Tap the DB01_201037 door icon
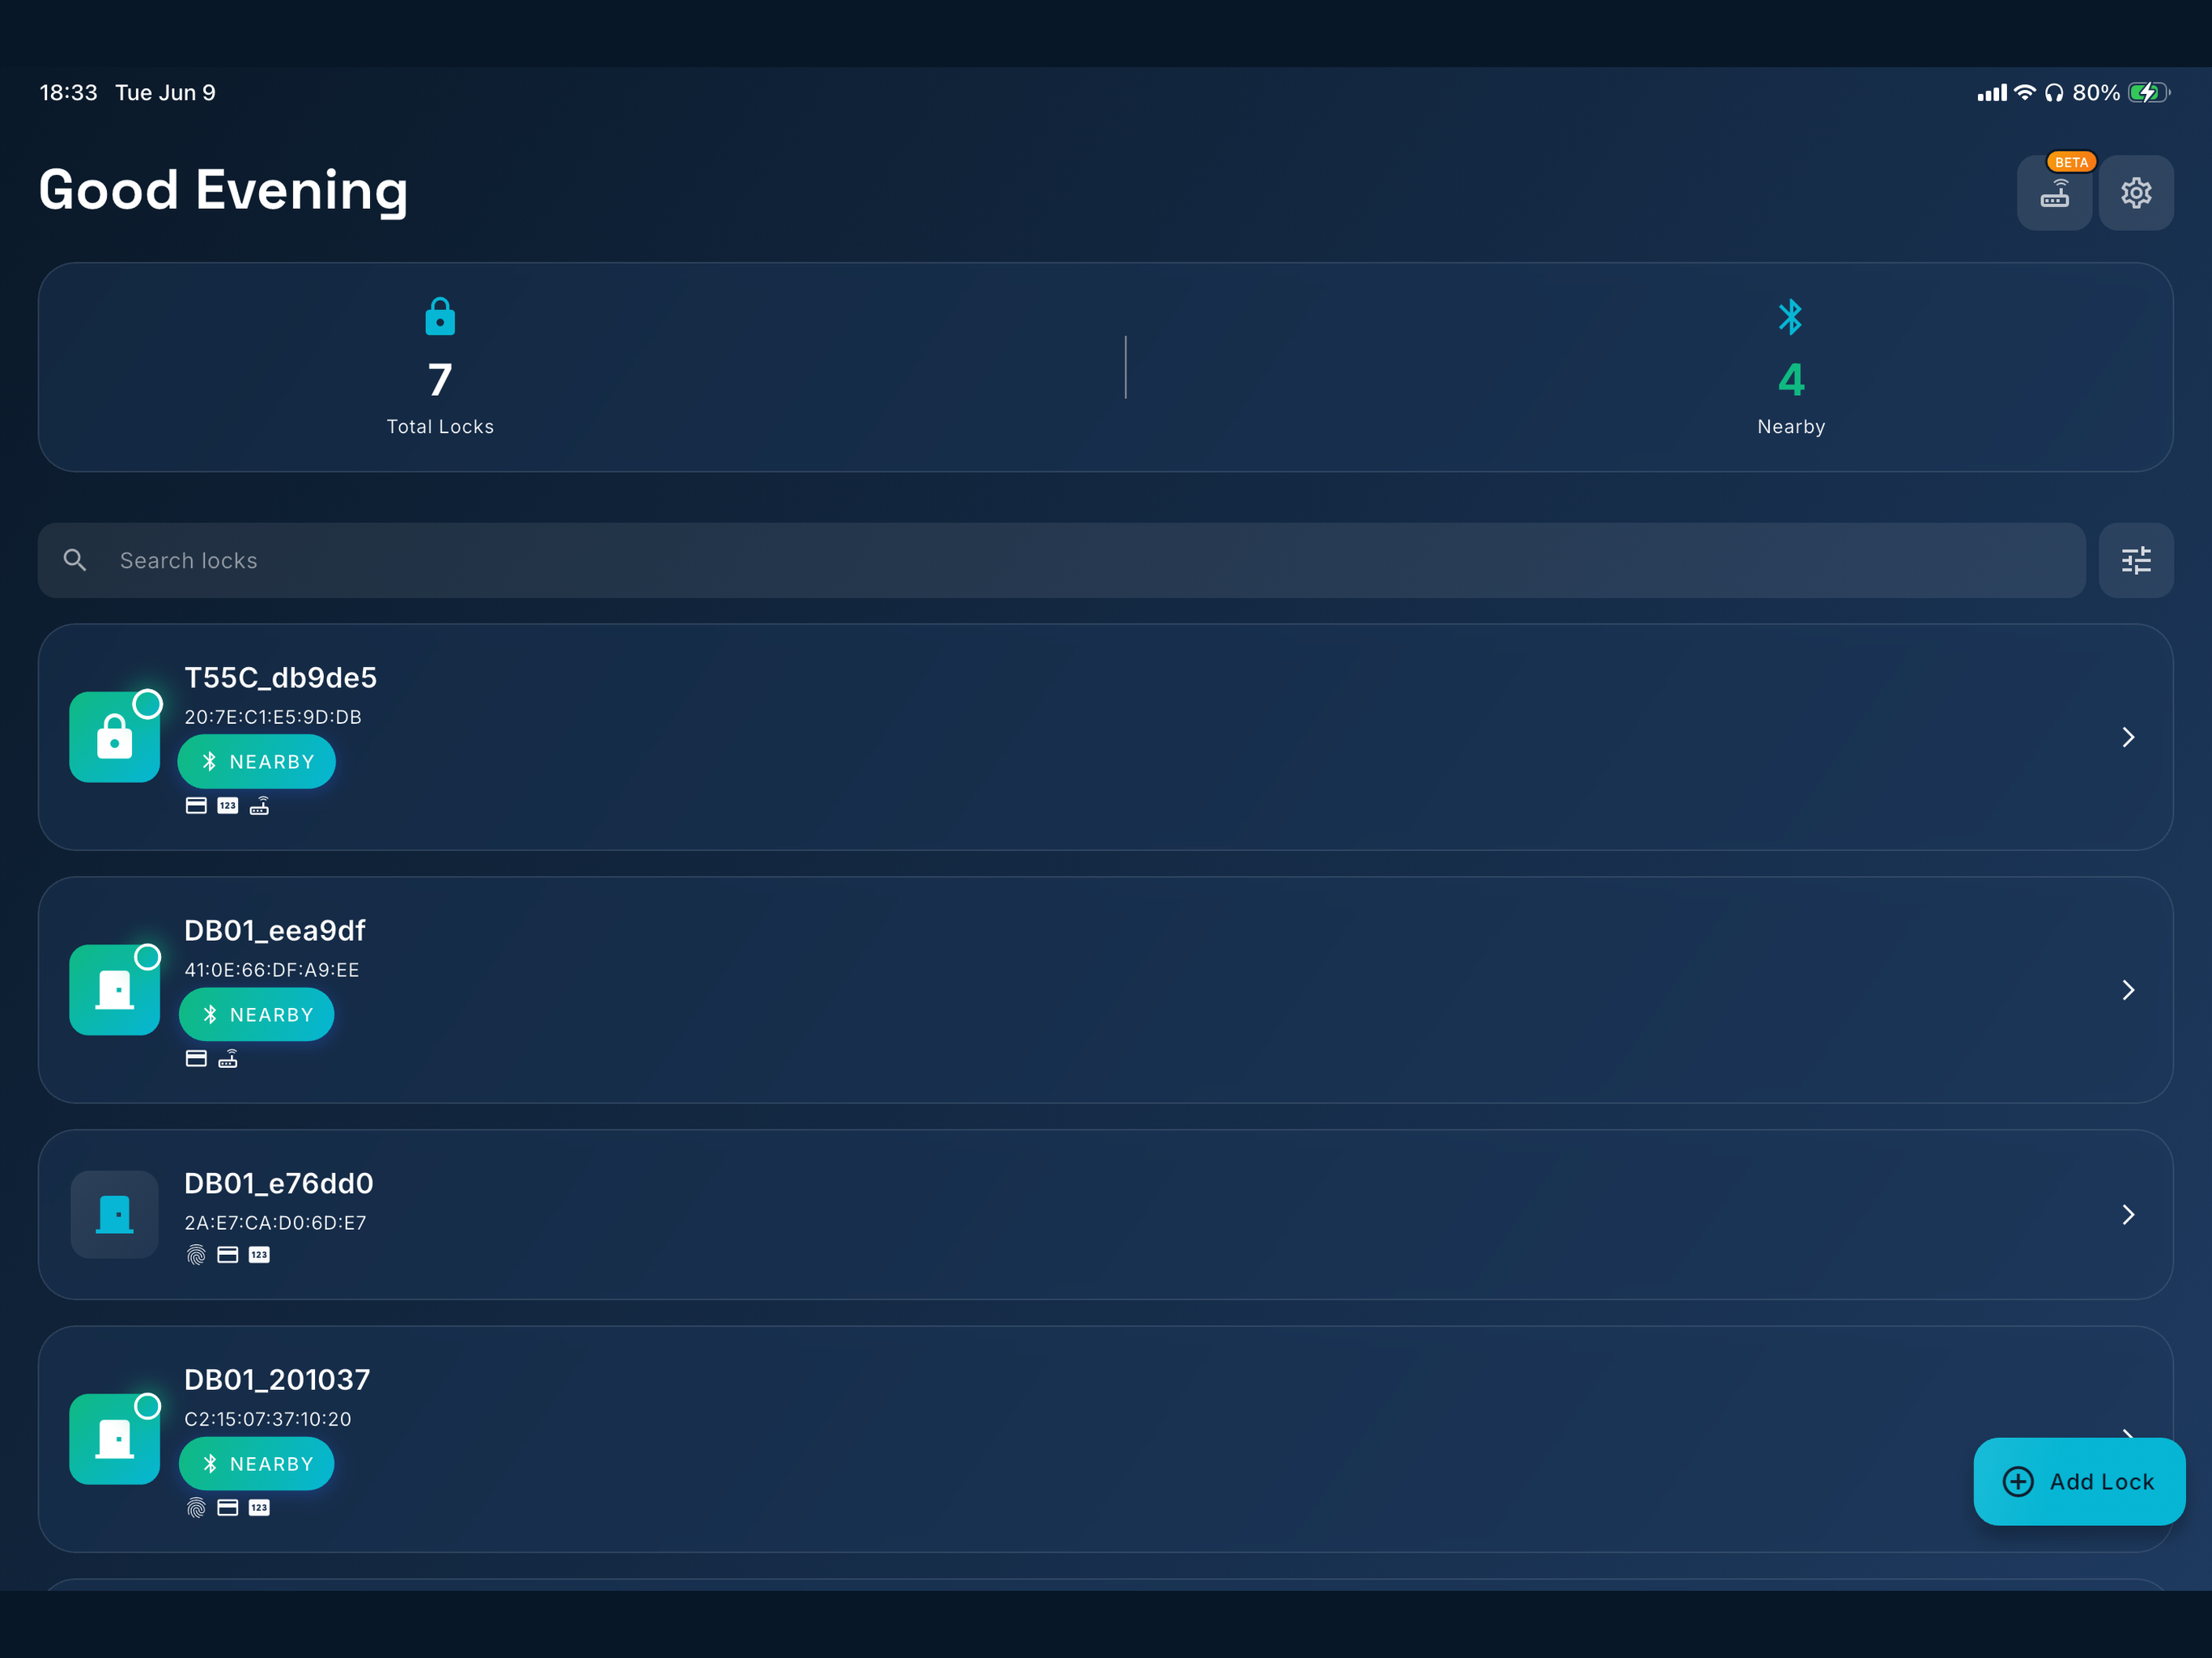This screenshot has width=2212, height=1658. pos(114,1439)
